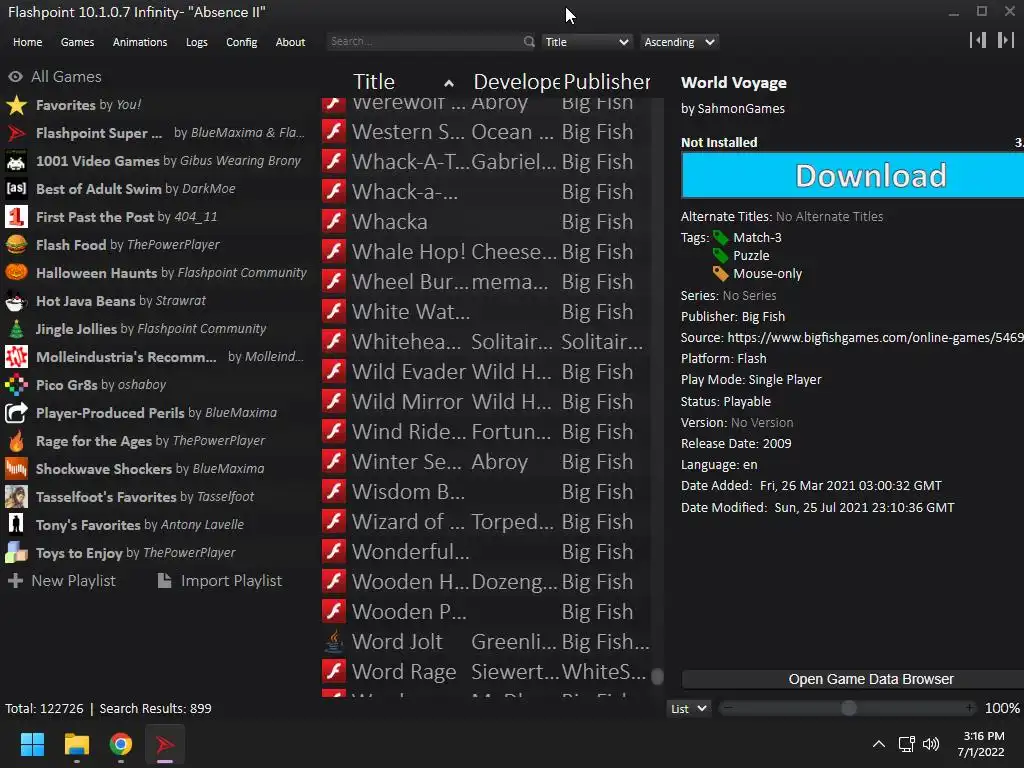This screenshot has width=1024, height=768.
Task: Collapse the right sidebar toggle icon
Action: tap(1006, 40)
